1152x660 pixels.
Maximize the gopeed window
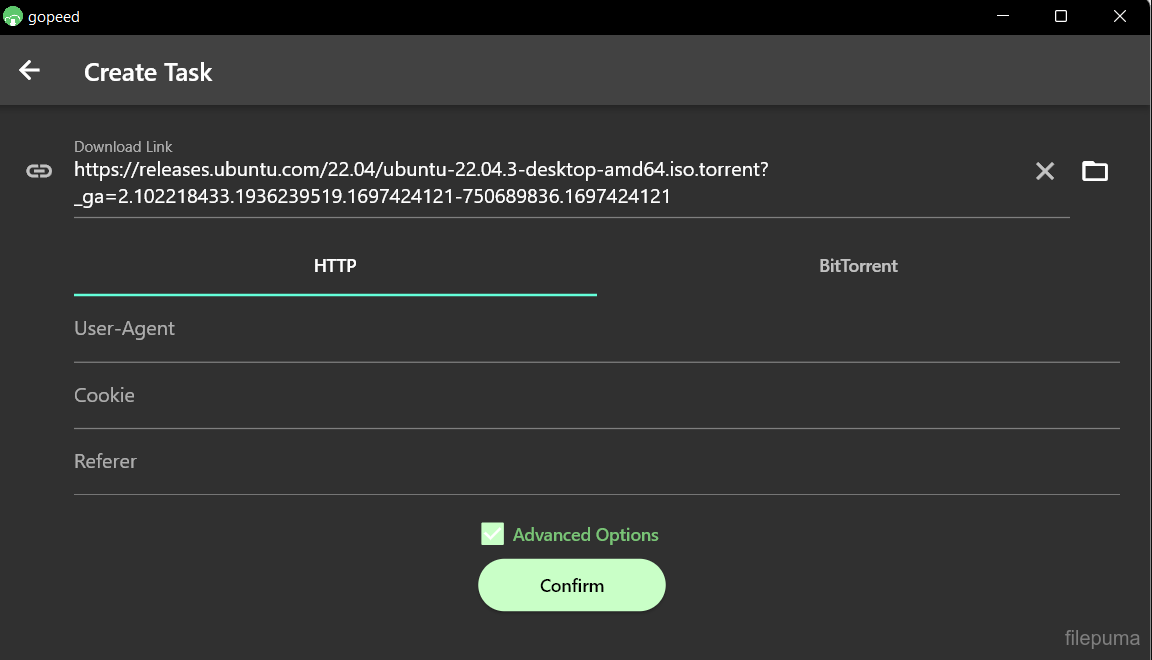[x=1061, y=16]
